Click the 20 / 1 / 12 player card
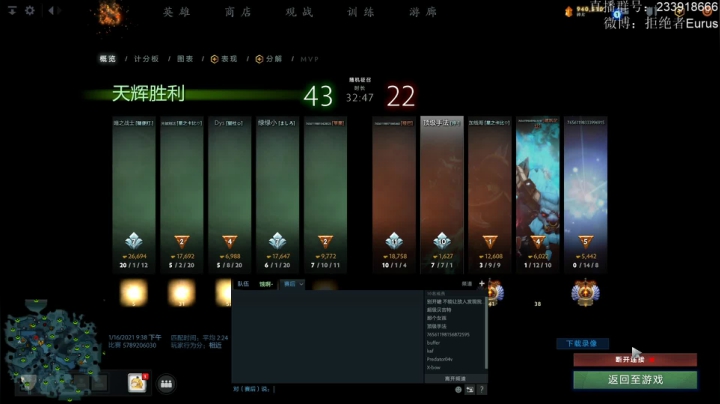The image size is (720, 404). point(134,195)
